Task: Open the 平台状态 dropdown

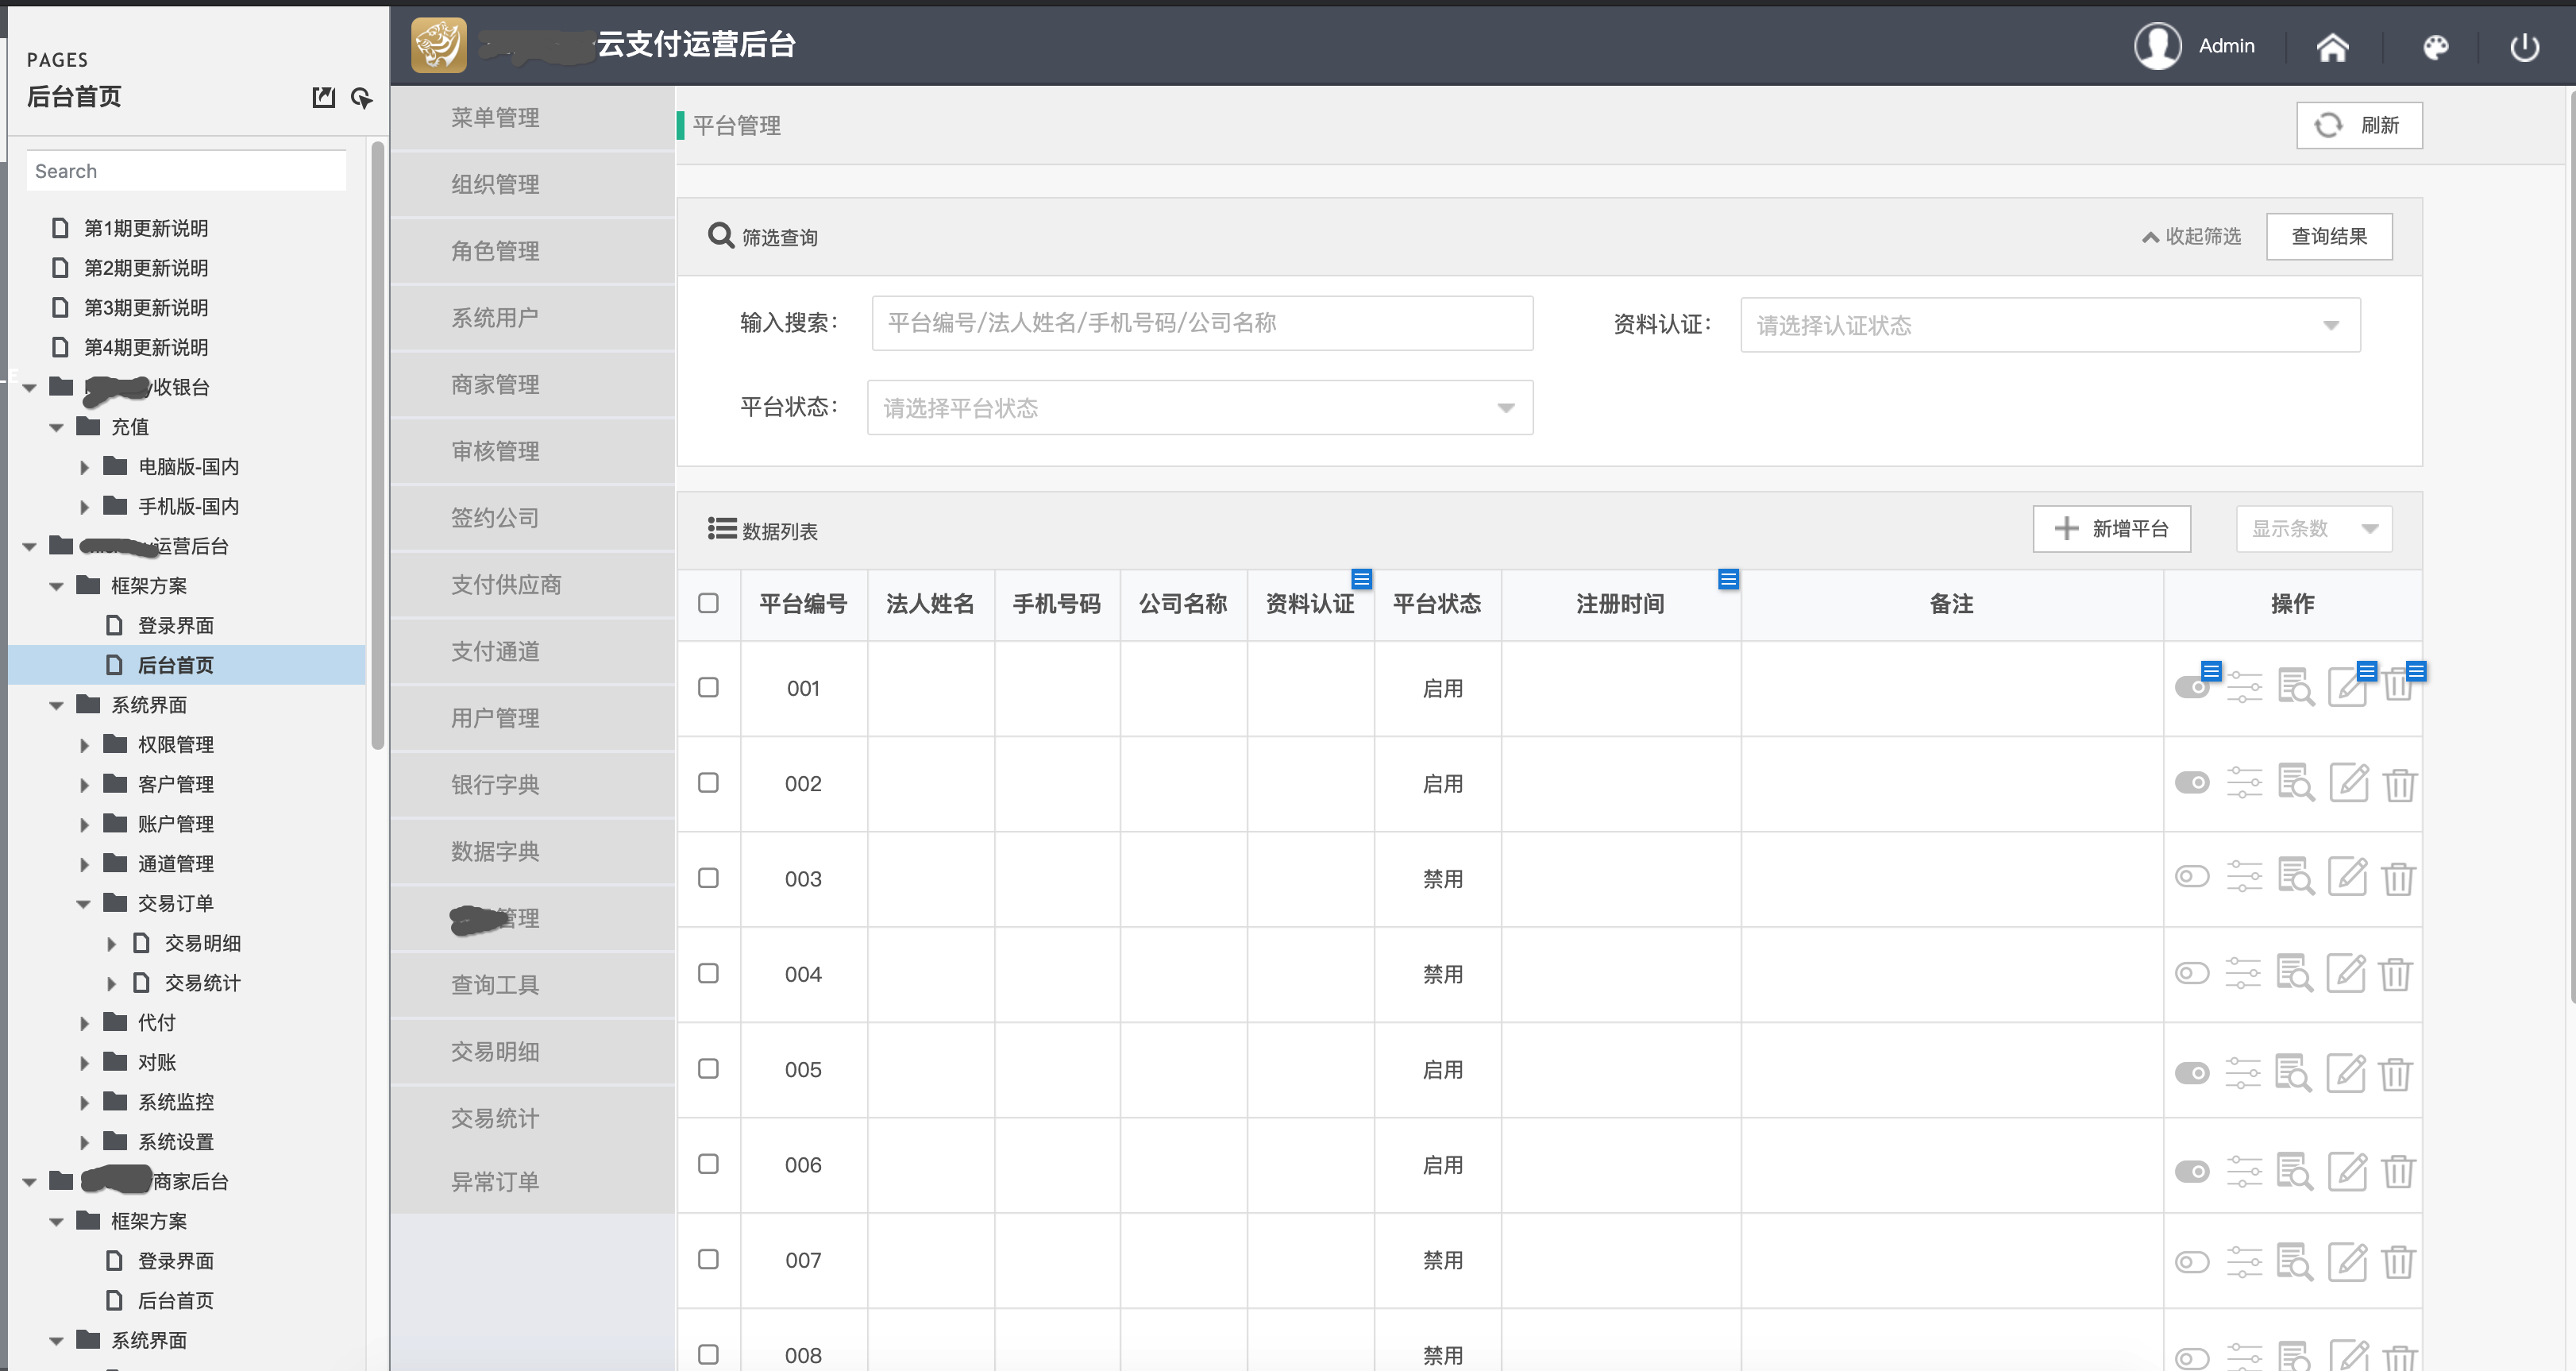Action: [x=1199, y=407]
